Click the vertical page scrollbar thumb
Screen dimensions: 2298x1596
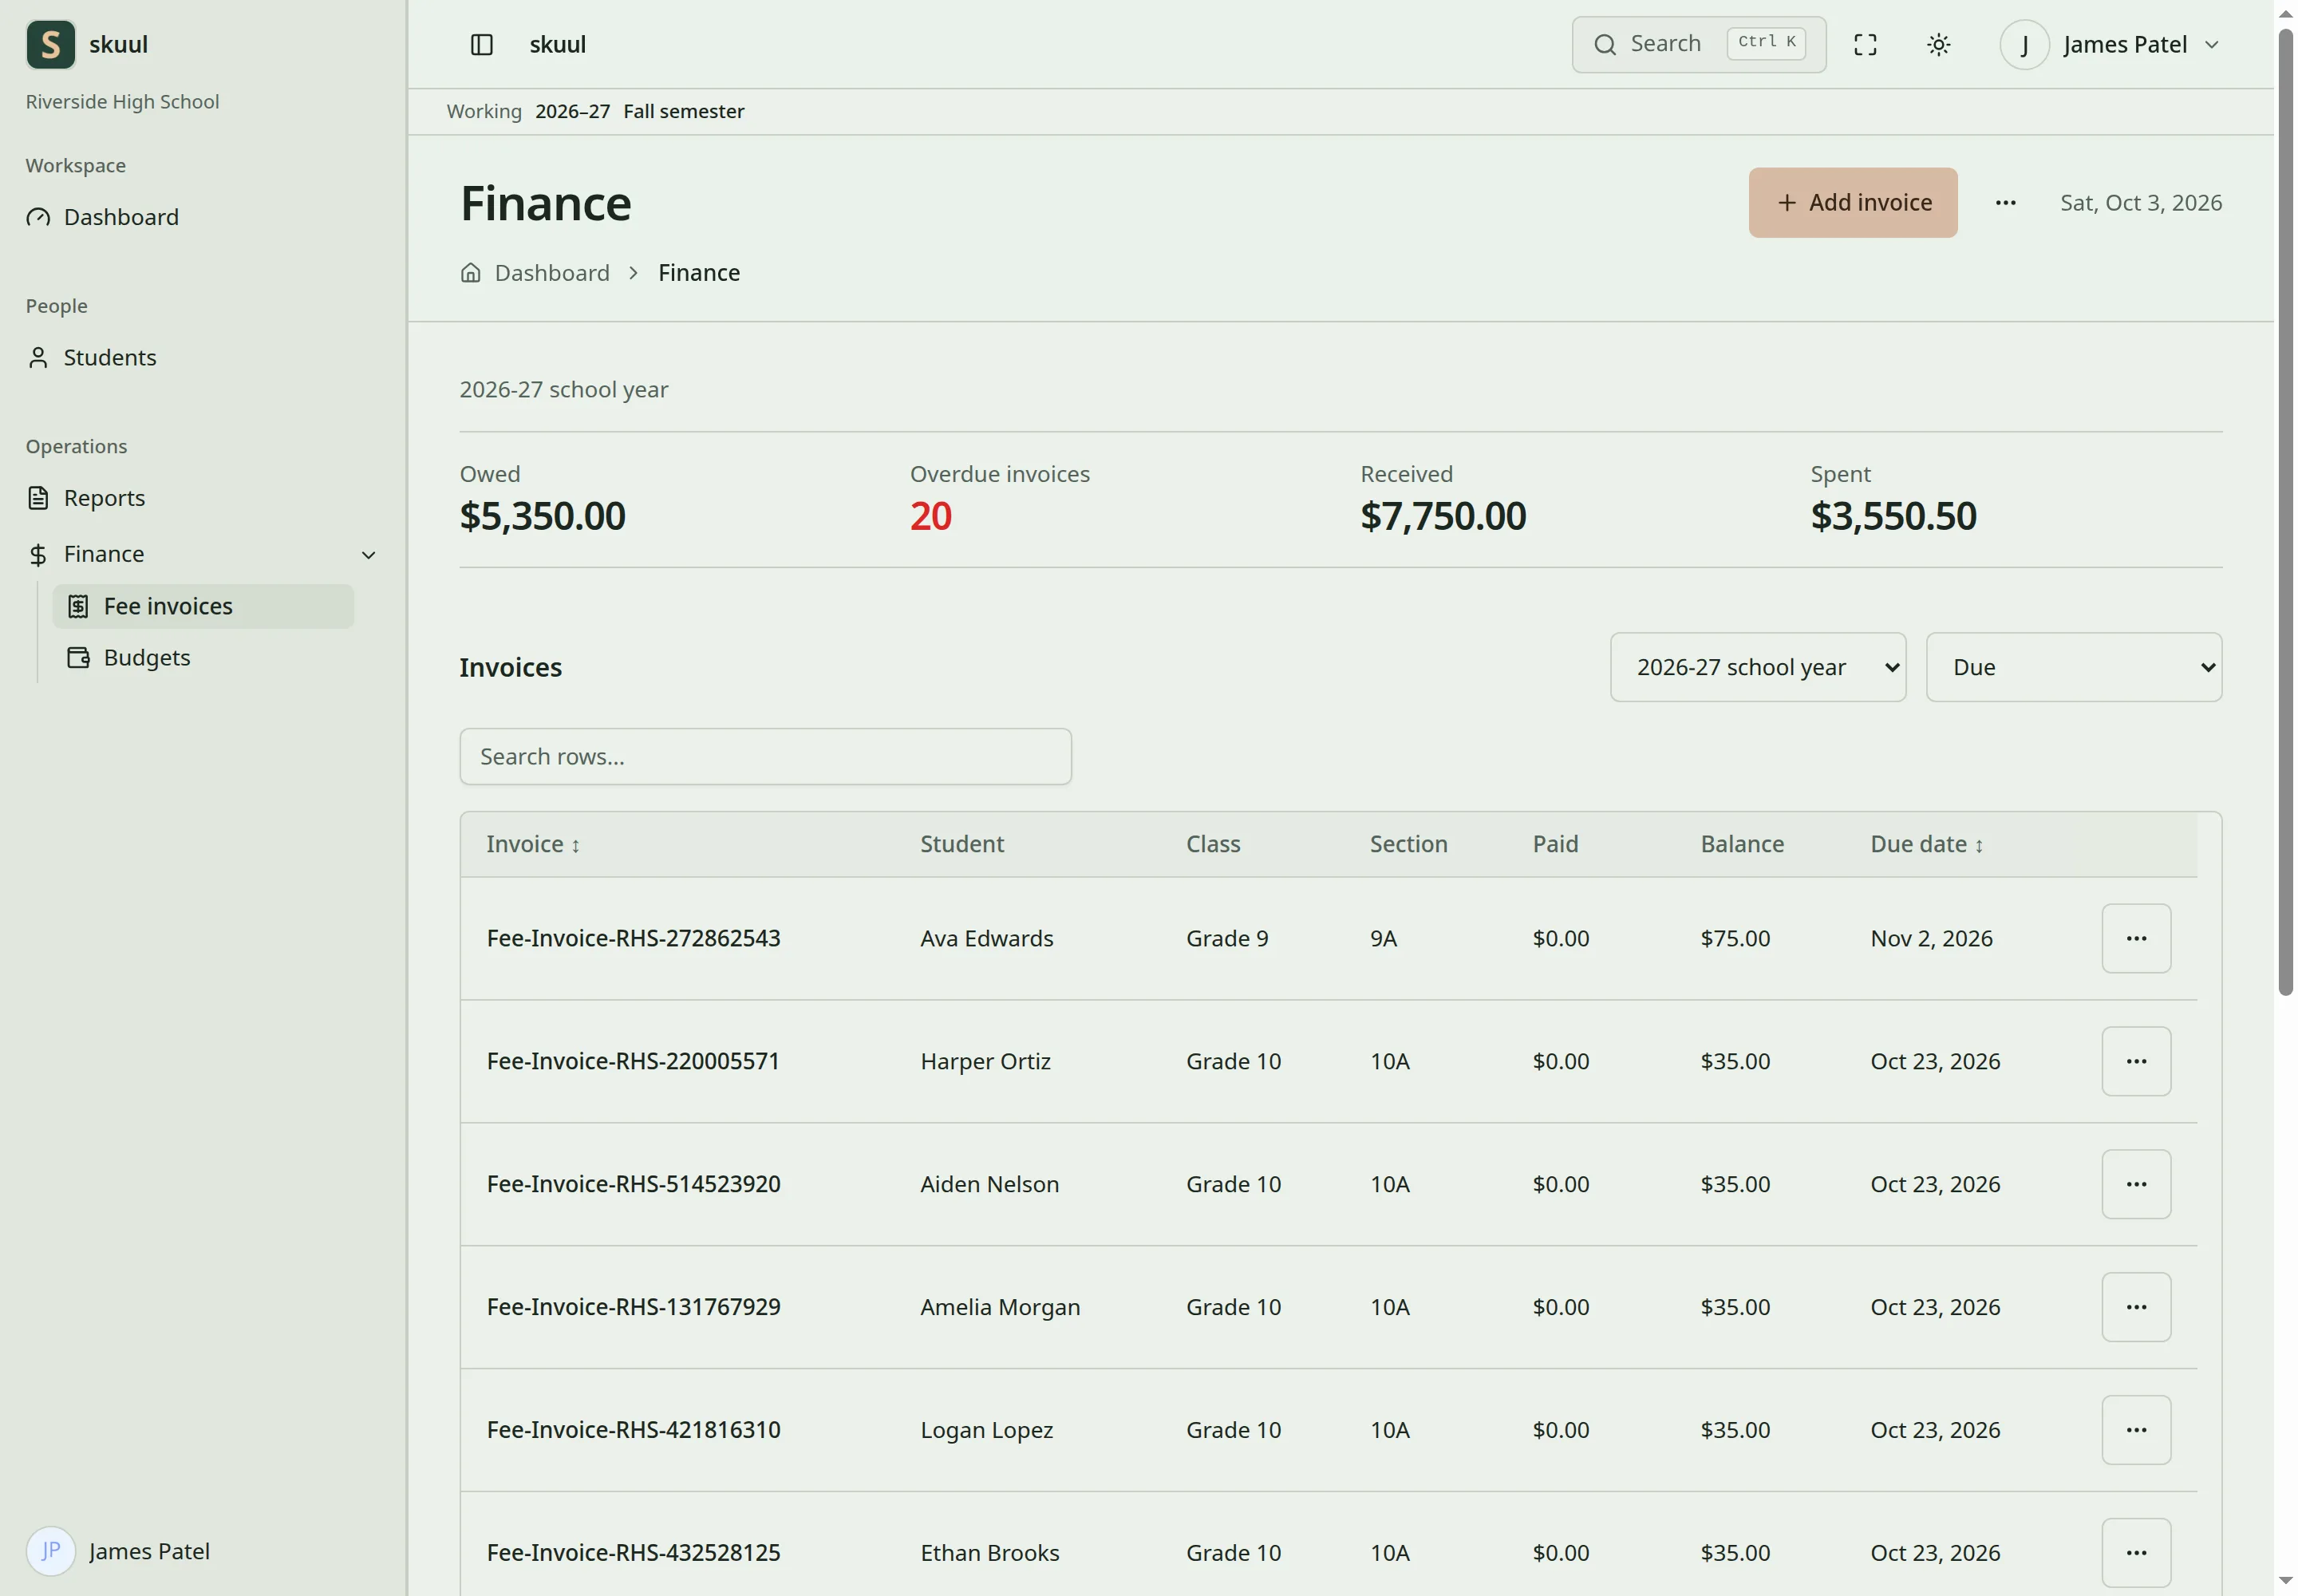point(2285,512)
